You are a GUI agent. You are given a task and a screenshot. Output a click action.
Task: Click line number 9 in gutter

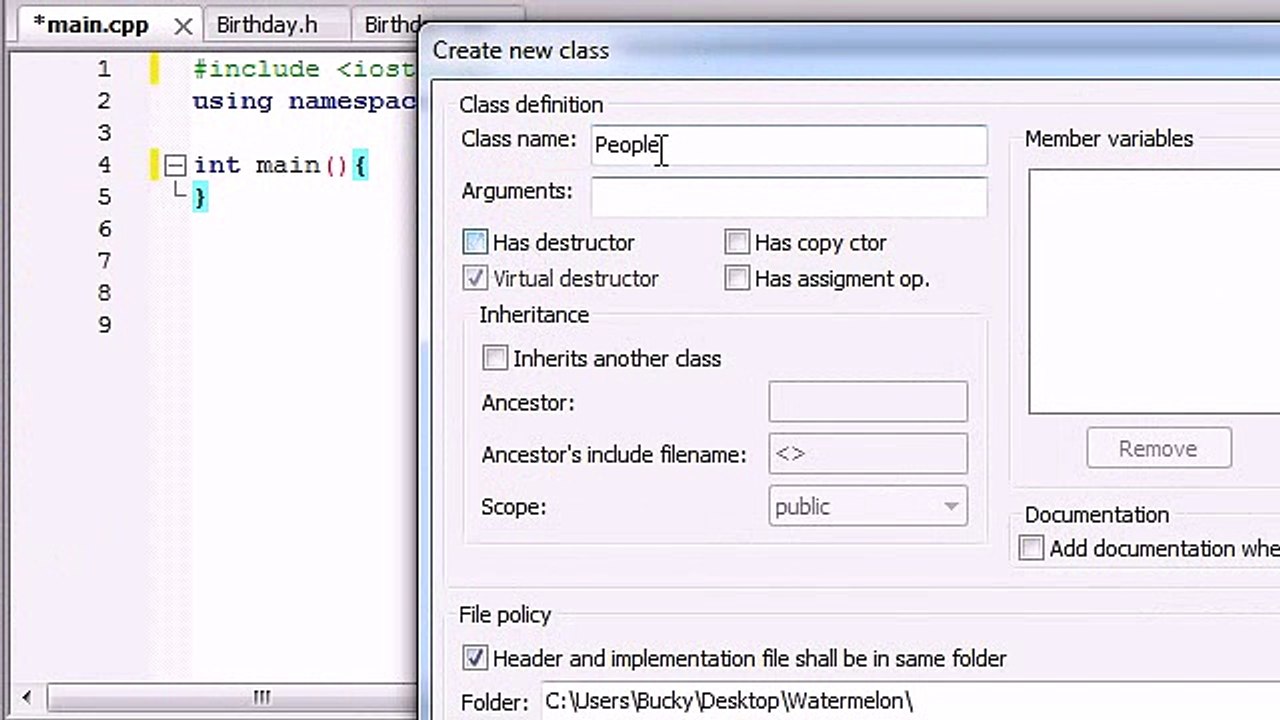click(x=105, y=325)
